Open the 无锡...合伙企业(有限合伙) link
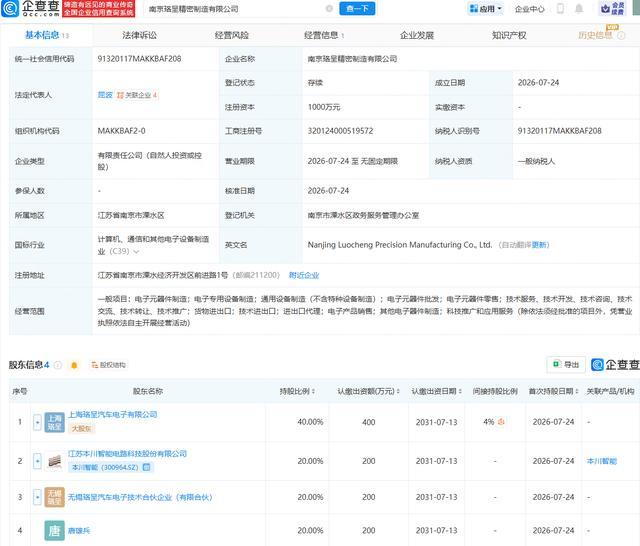Viewport: 640px width, 546px height. tap(140, 497)
